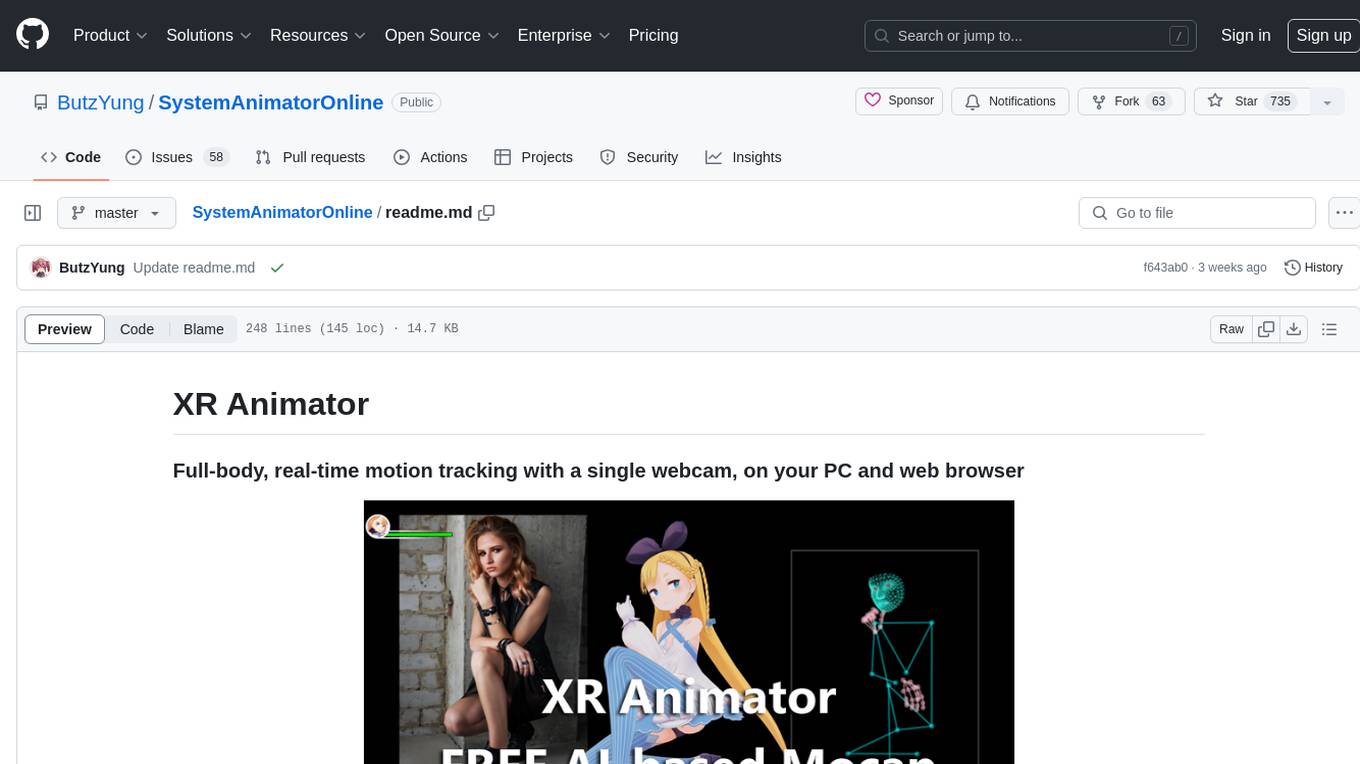Show commit status green checkmark details
This screenshot has width=1360, height=764.
(277, 268)
